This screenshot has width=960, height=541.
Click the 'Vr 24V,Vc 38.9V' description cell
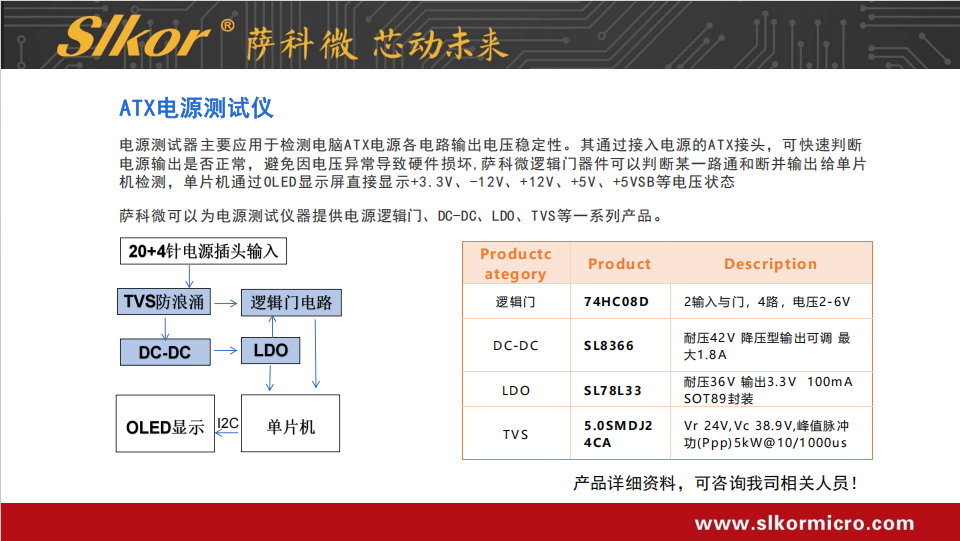tap(771, 434)
